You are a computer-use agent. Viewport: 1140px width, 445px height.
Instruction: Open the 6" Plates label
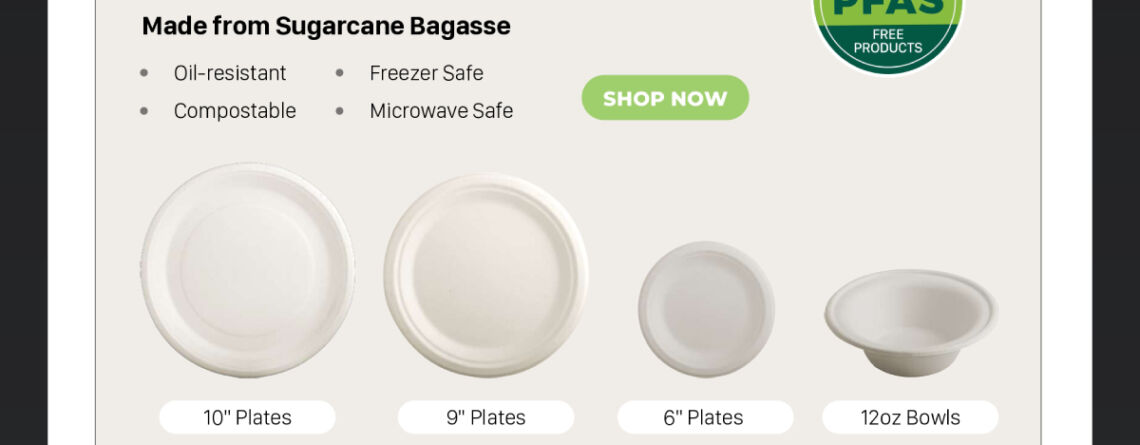(x=705, y=417)
